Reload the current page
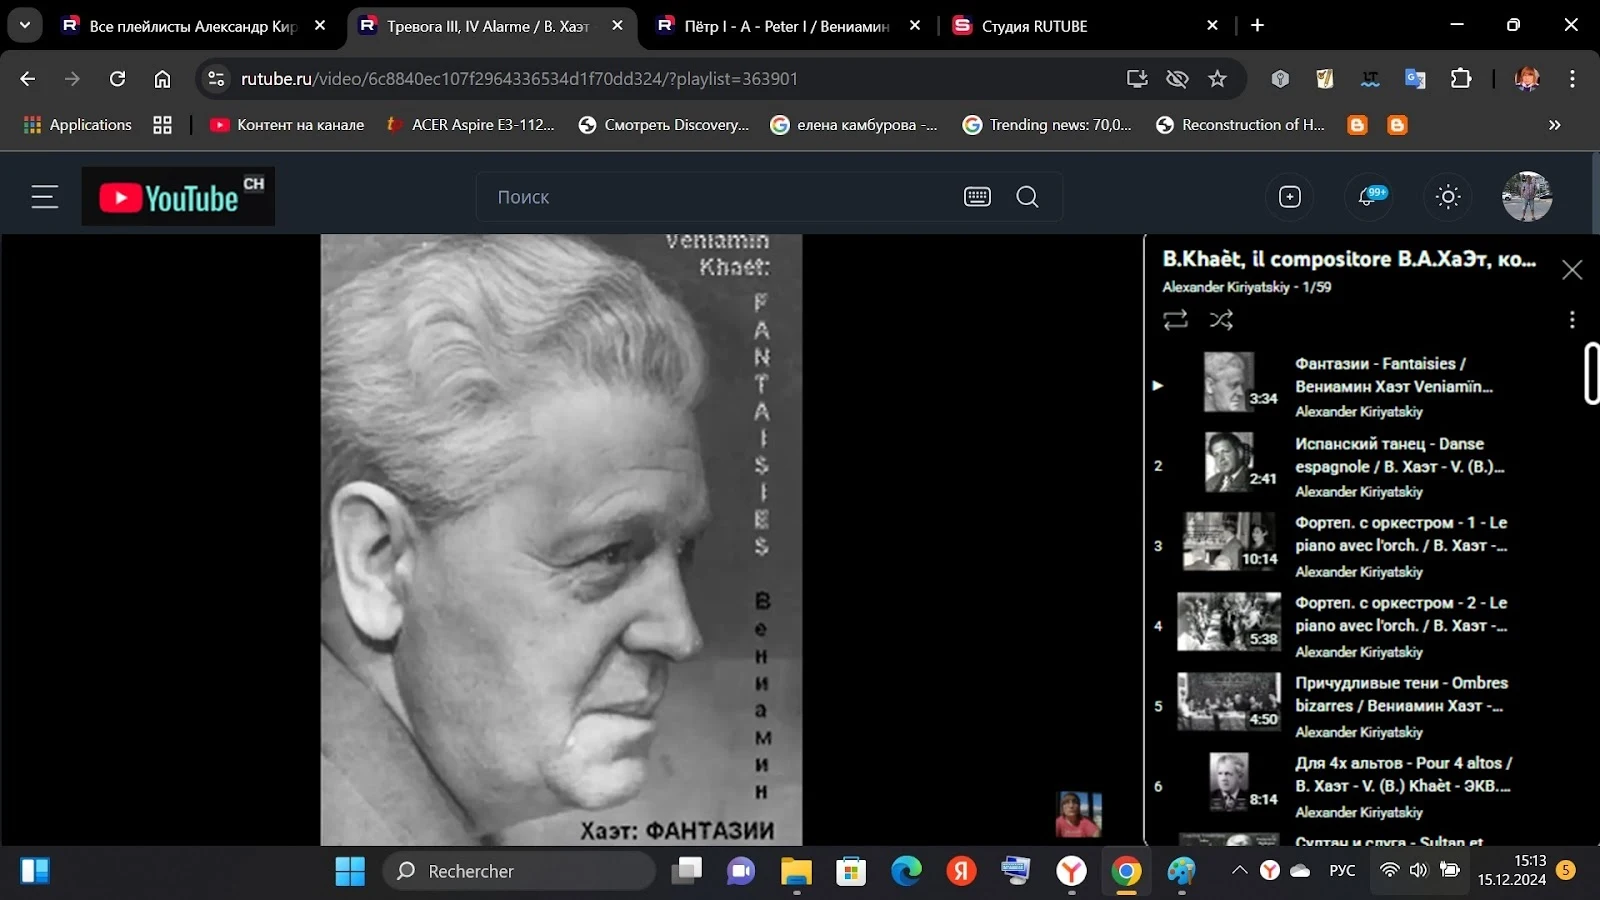 (x=117, y=79)
